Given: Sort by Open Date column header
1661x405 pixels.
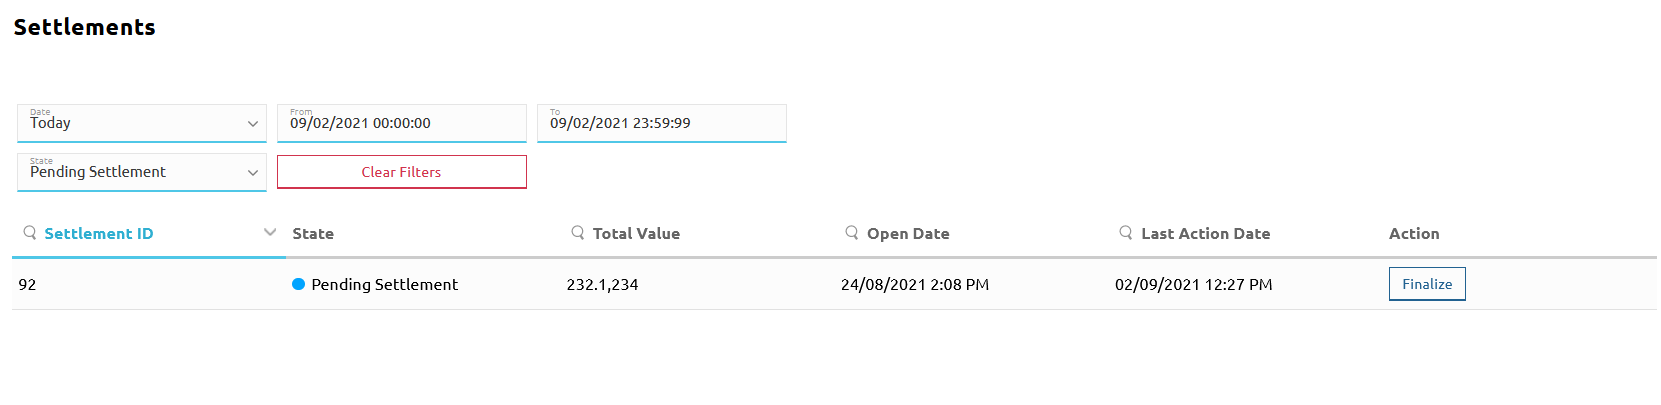Looking at the screenshot, I should [908, 234].
